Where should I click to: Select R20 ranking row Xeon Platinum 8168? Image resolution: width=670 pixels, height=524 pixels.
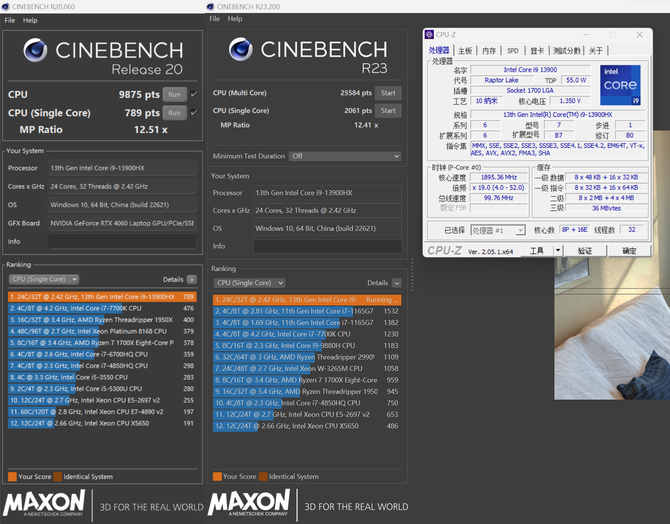tap(102, 331)
